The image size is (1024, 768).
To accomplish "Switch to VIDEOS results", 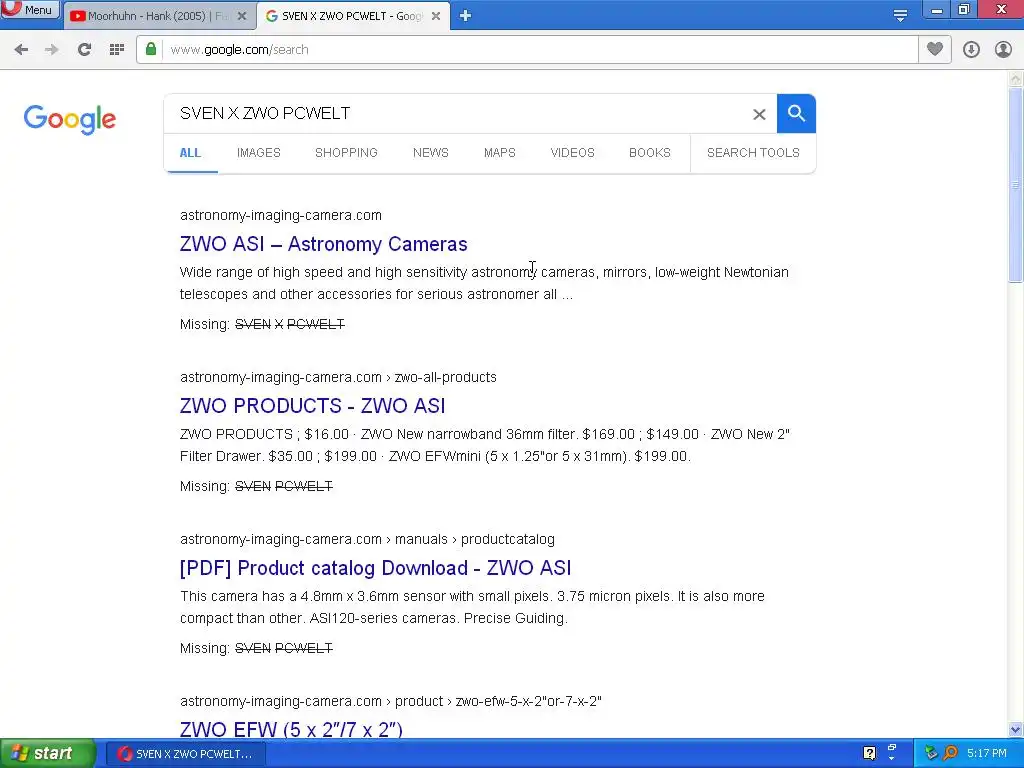I will coord(572,153).
